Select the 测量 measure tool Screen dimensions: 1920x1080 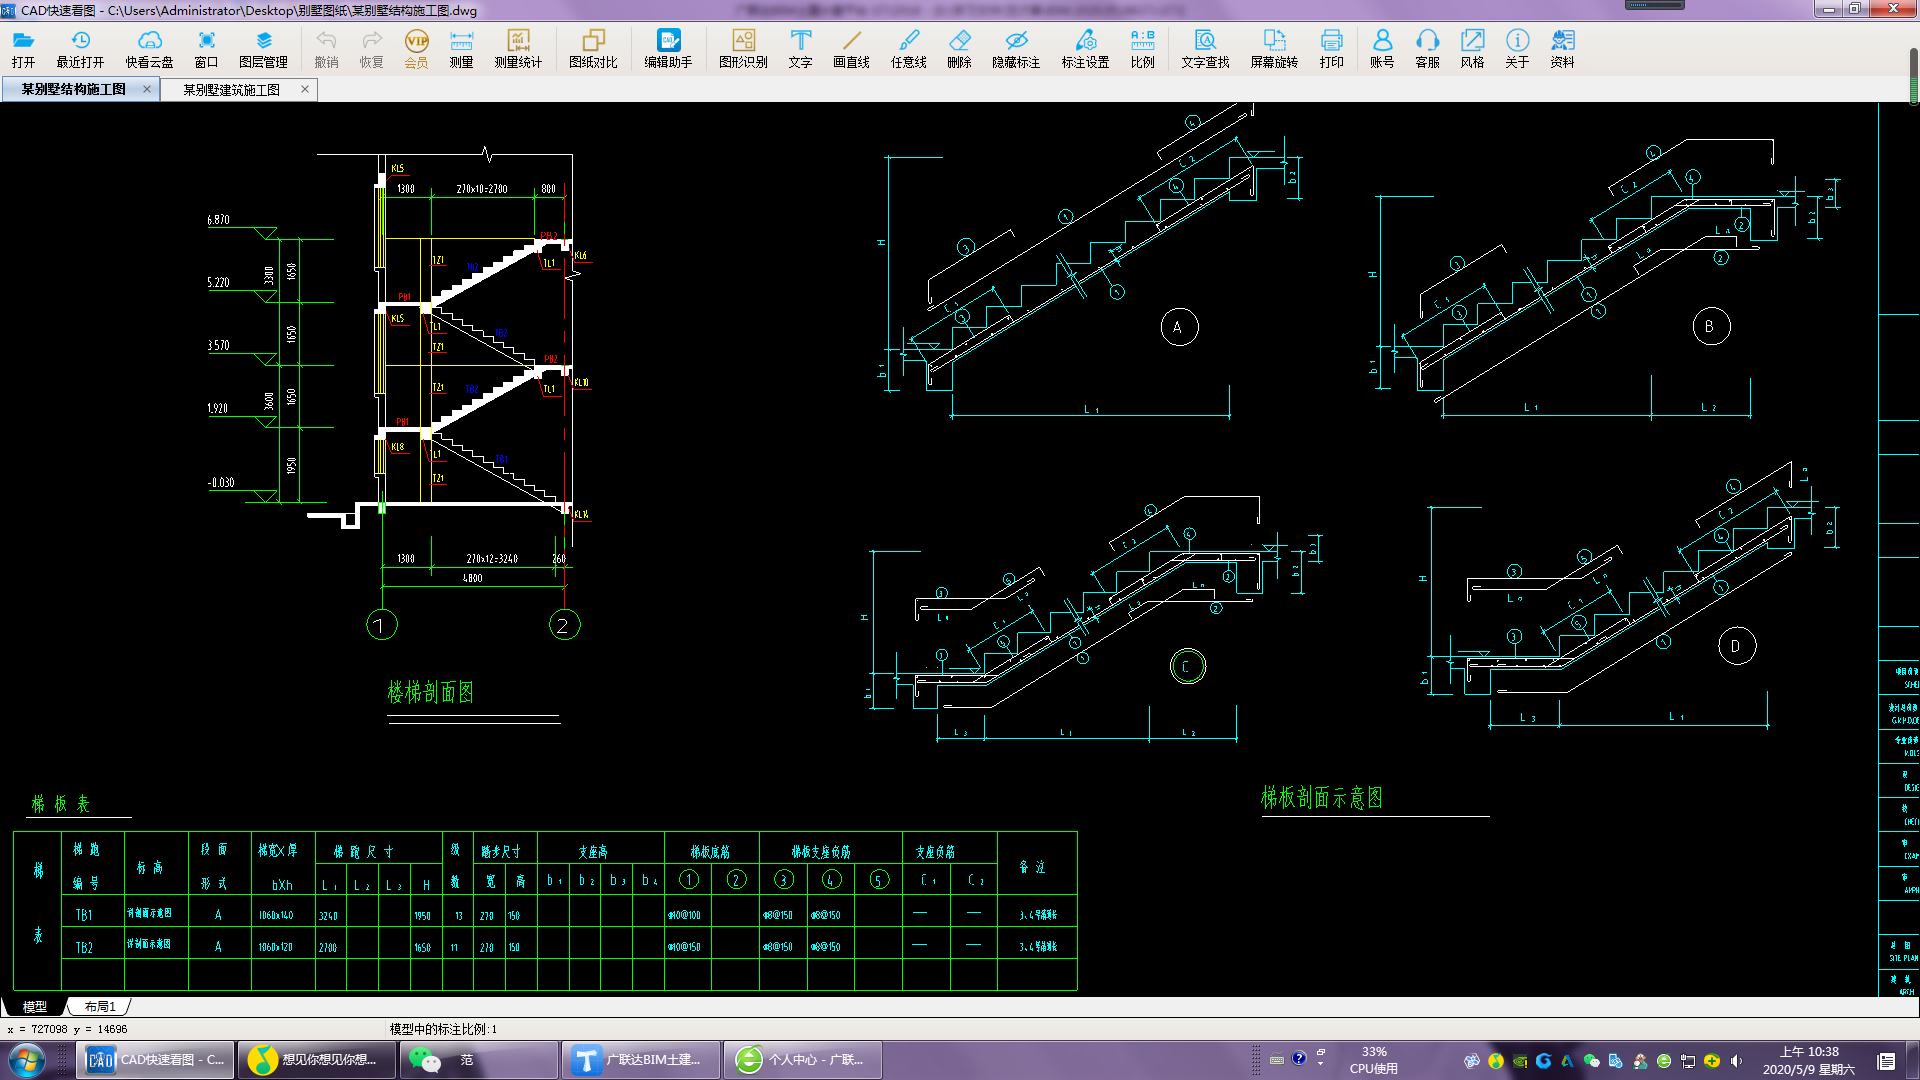tap(461, 49)
